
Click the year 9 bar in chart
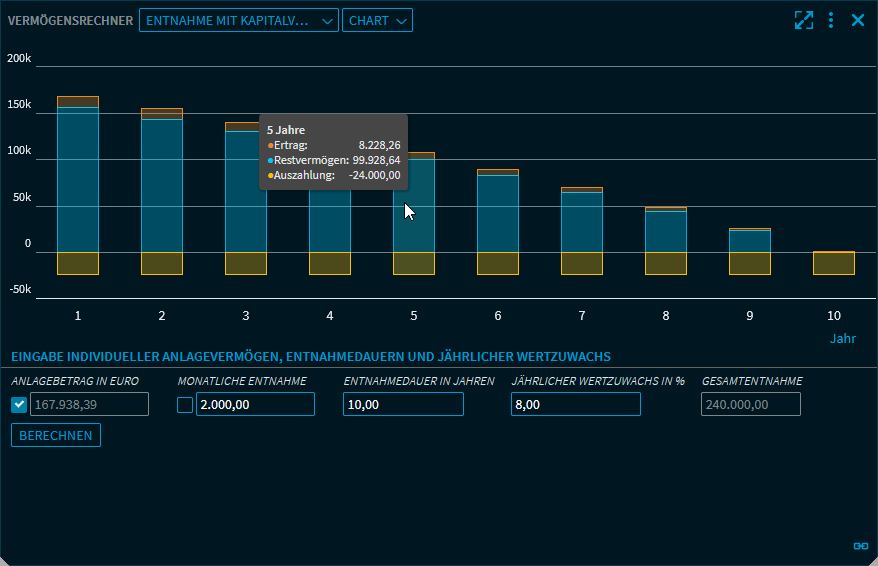750,241
